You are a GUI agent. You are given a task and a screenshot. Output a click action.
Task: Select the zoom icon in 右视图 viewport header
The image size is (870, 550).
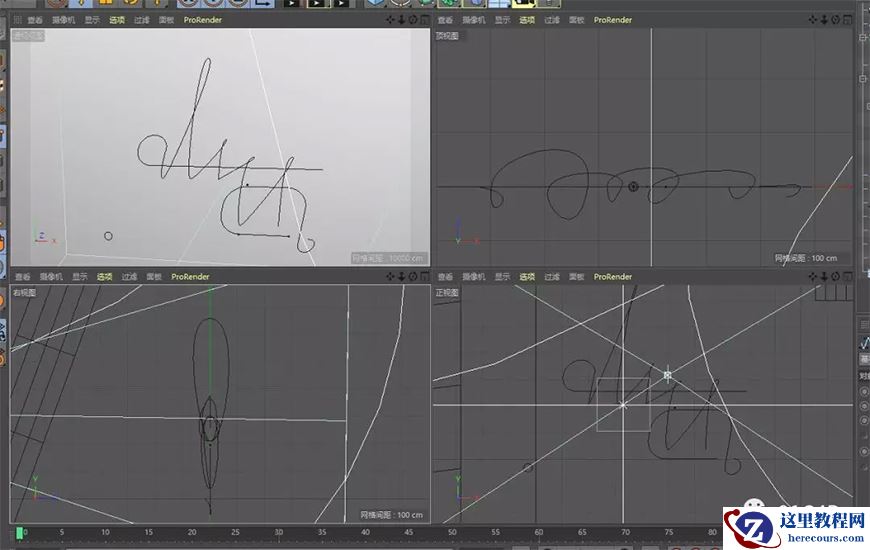401,276
